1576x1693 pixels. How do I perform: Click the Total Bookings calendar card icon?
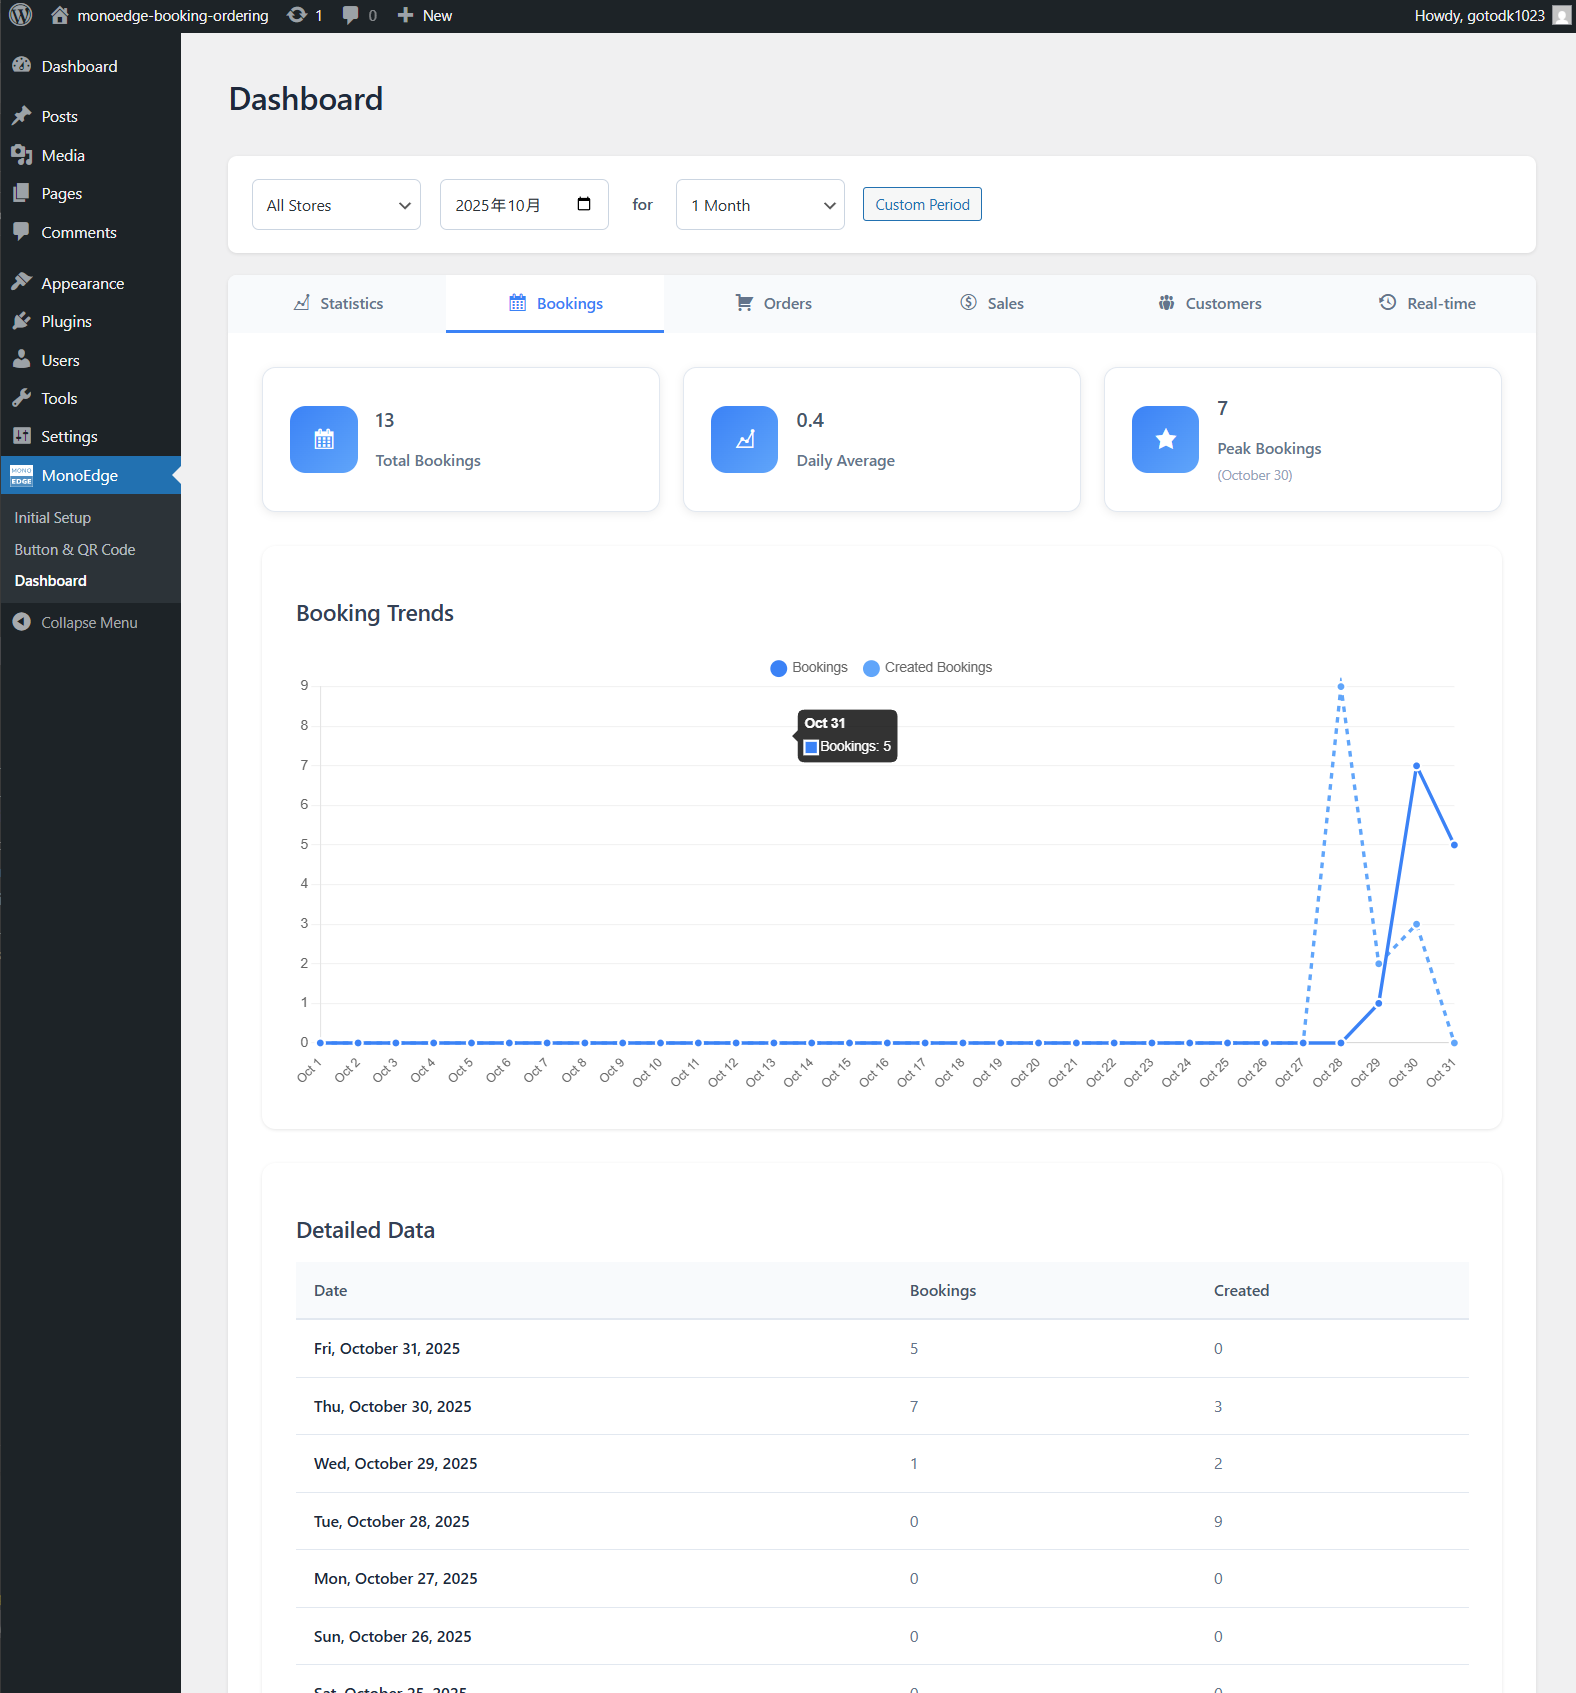point(324,439)
